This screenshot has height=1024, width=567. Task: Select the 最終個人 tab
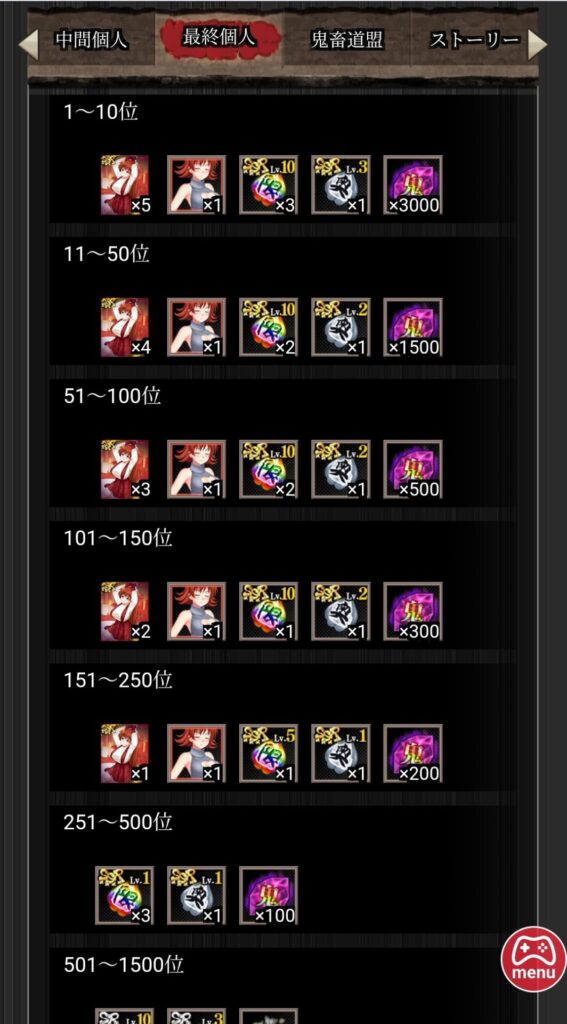coord(219,38)
